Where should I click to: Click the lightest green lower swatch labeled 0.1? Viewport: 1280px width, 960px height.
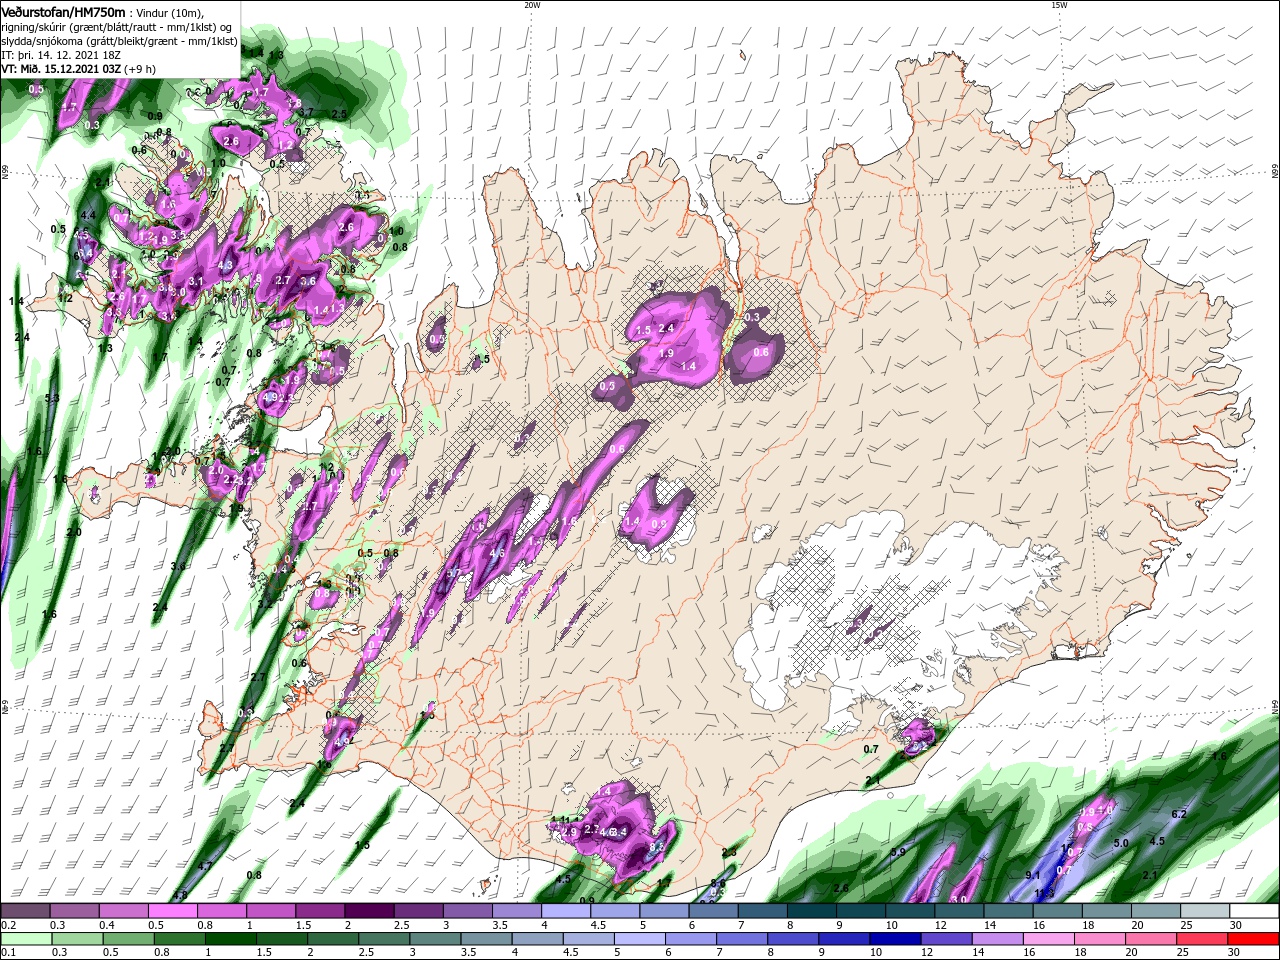26,939
